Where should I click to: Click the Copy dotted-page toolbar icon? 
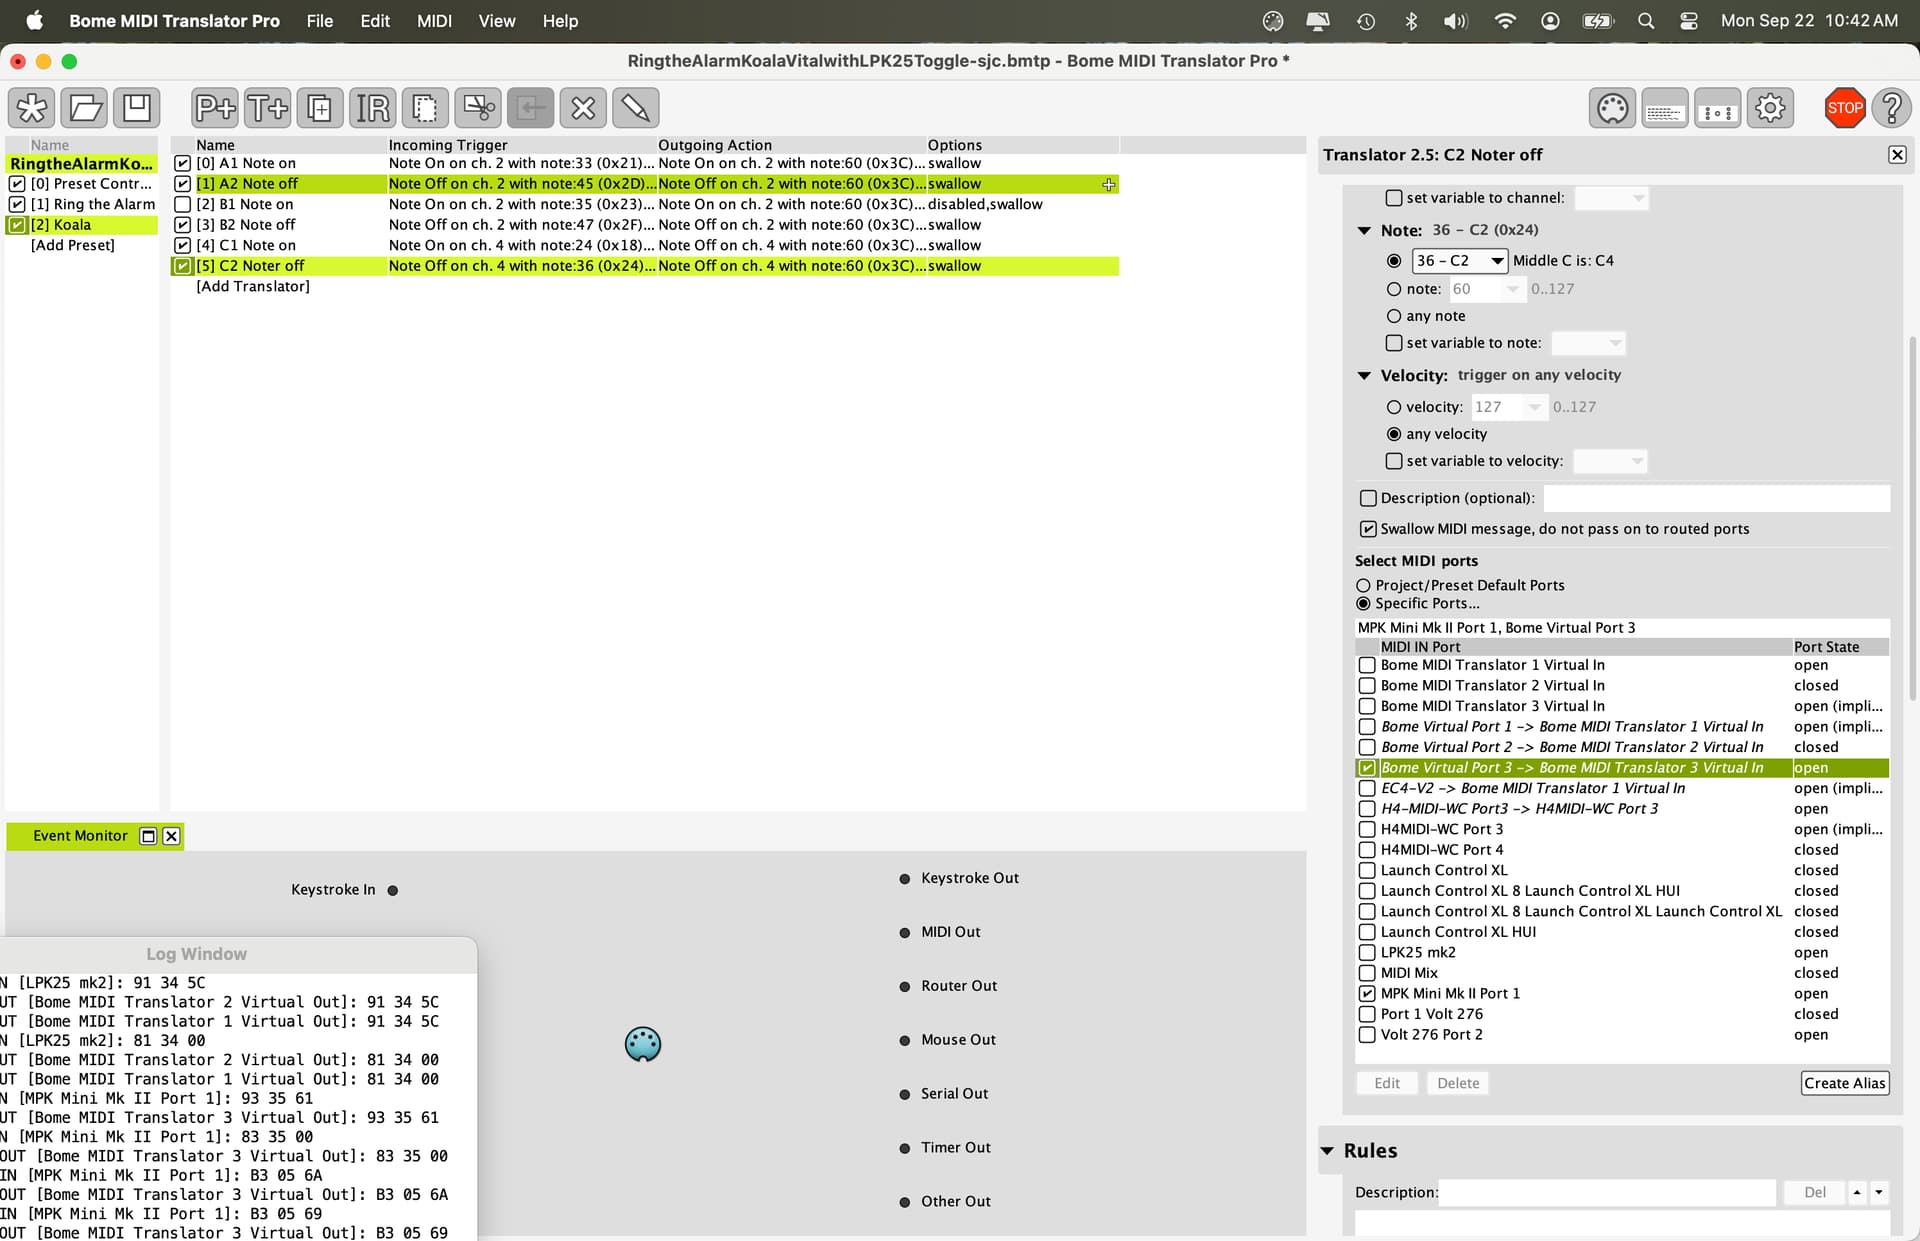425,107
